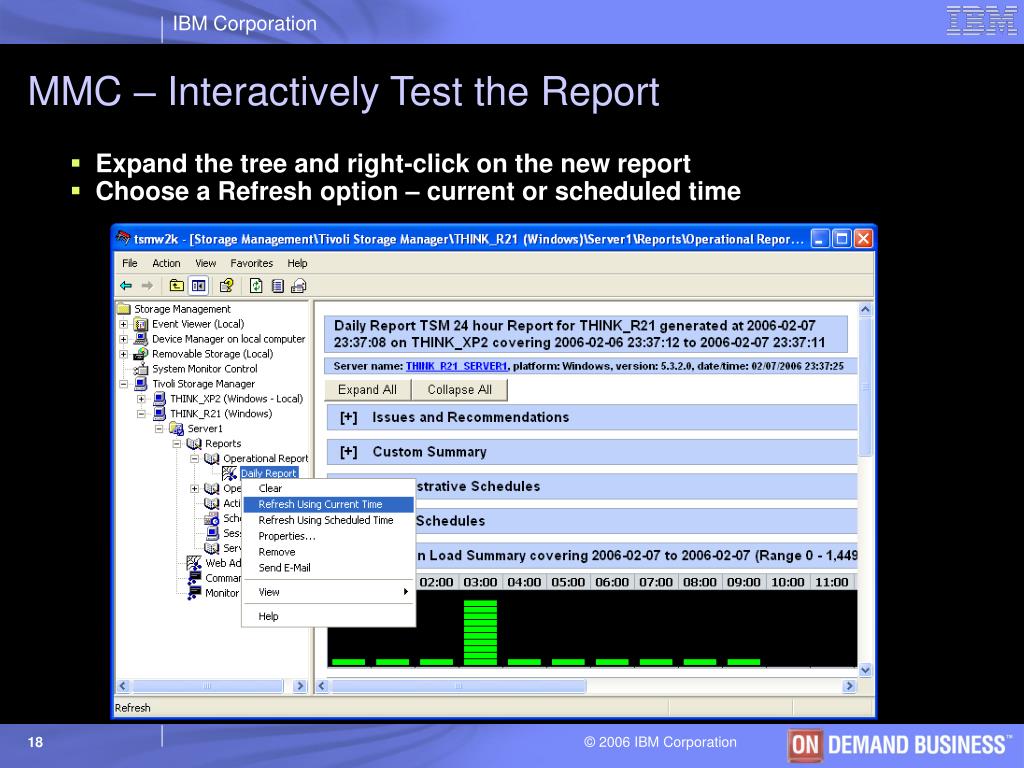Click the Removable Storage (Local) icon
Screen dimensions: 1024x768
pyautogui.click(x=141, y=354)
